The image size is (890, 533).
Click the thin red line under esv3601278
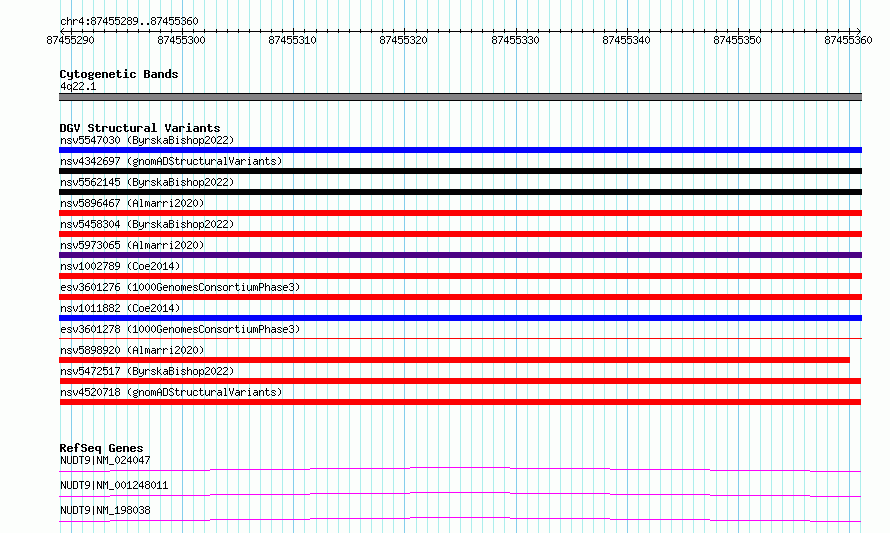[460, 339]
